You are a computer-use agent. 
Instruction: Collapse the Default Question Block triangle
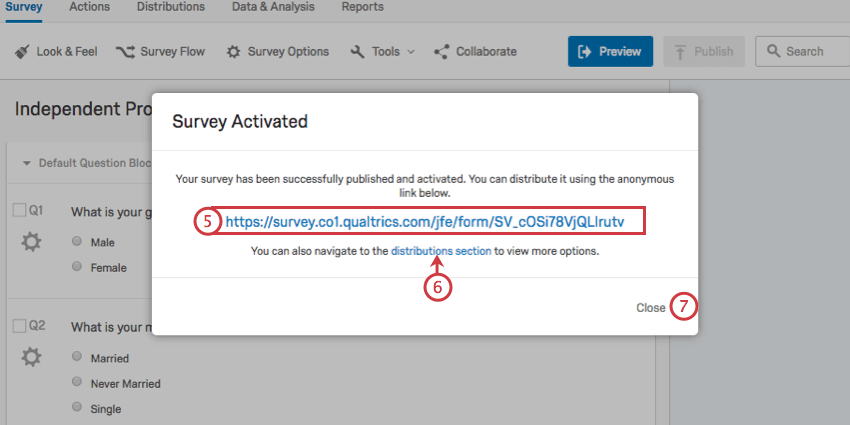(x=27, y=163)
